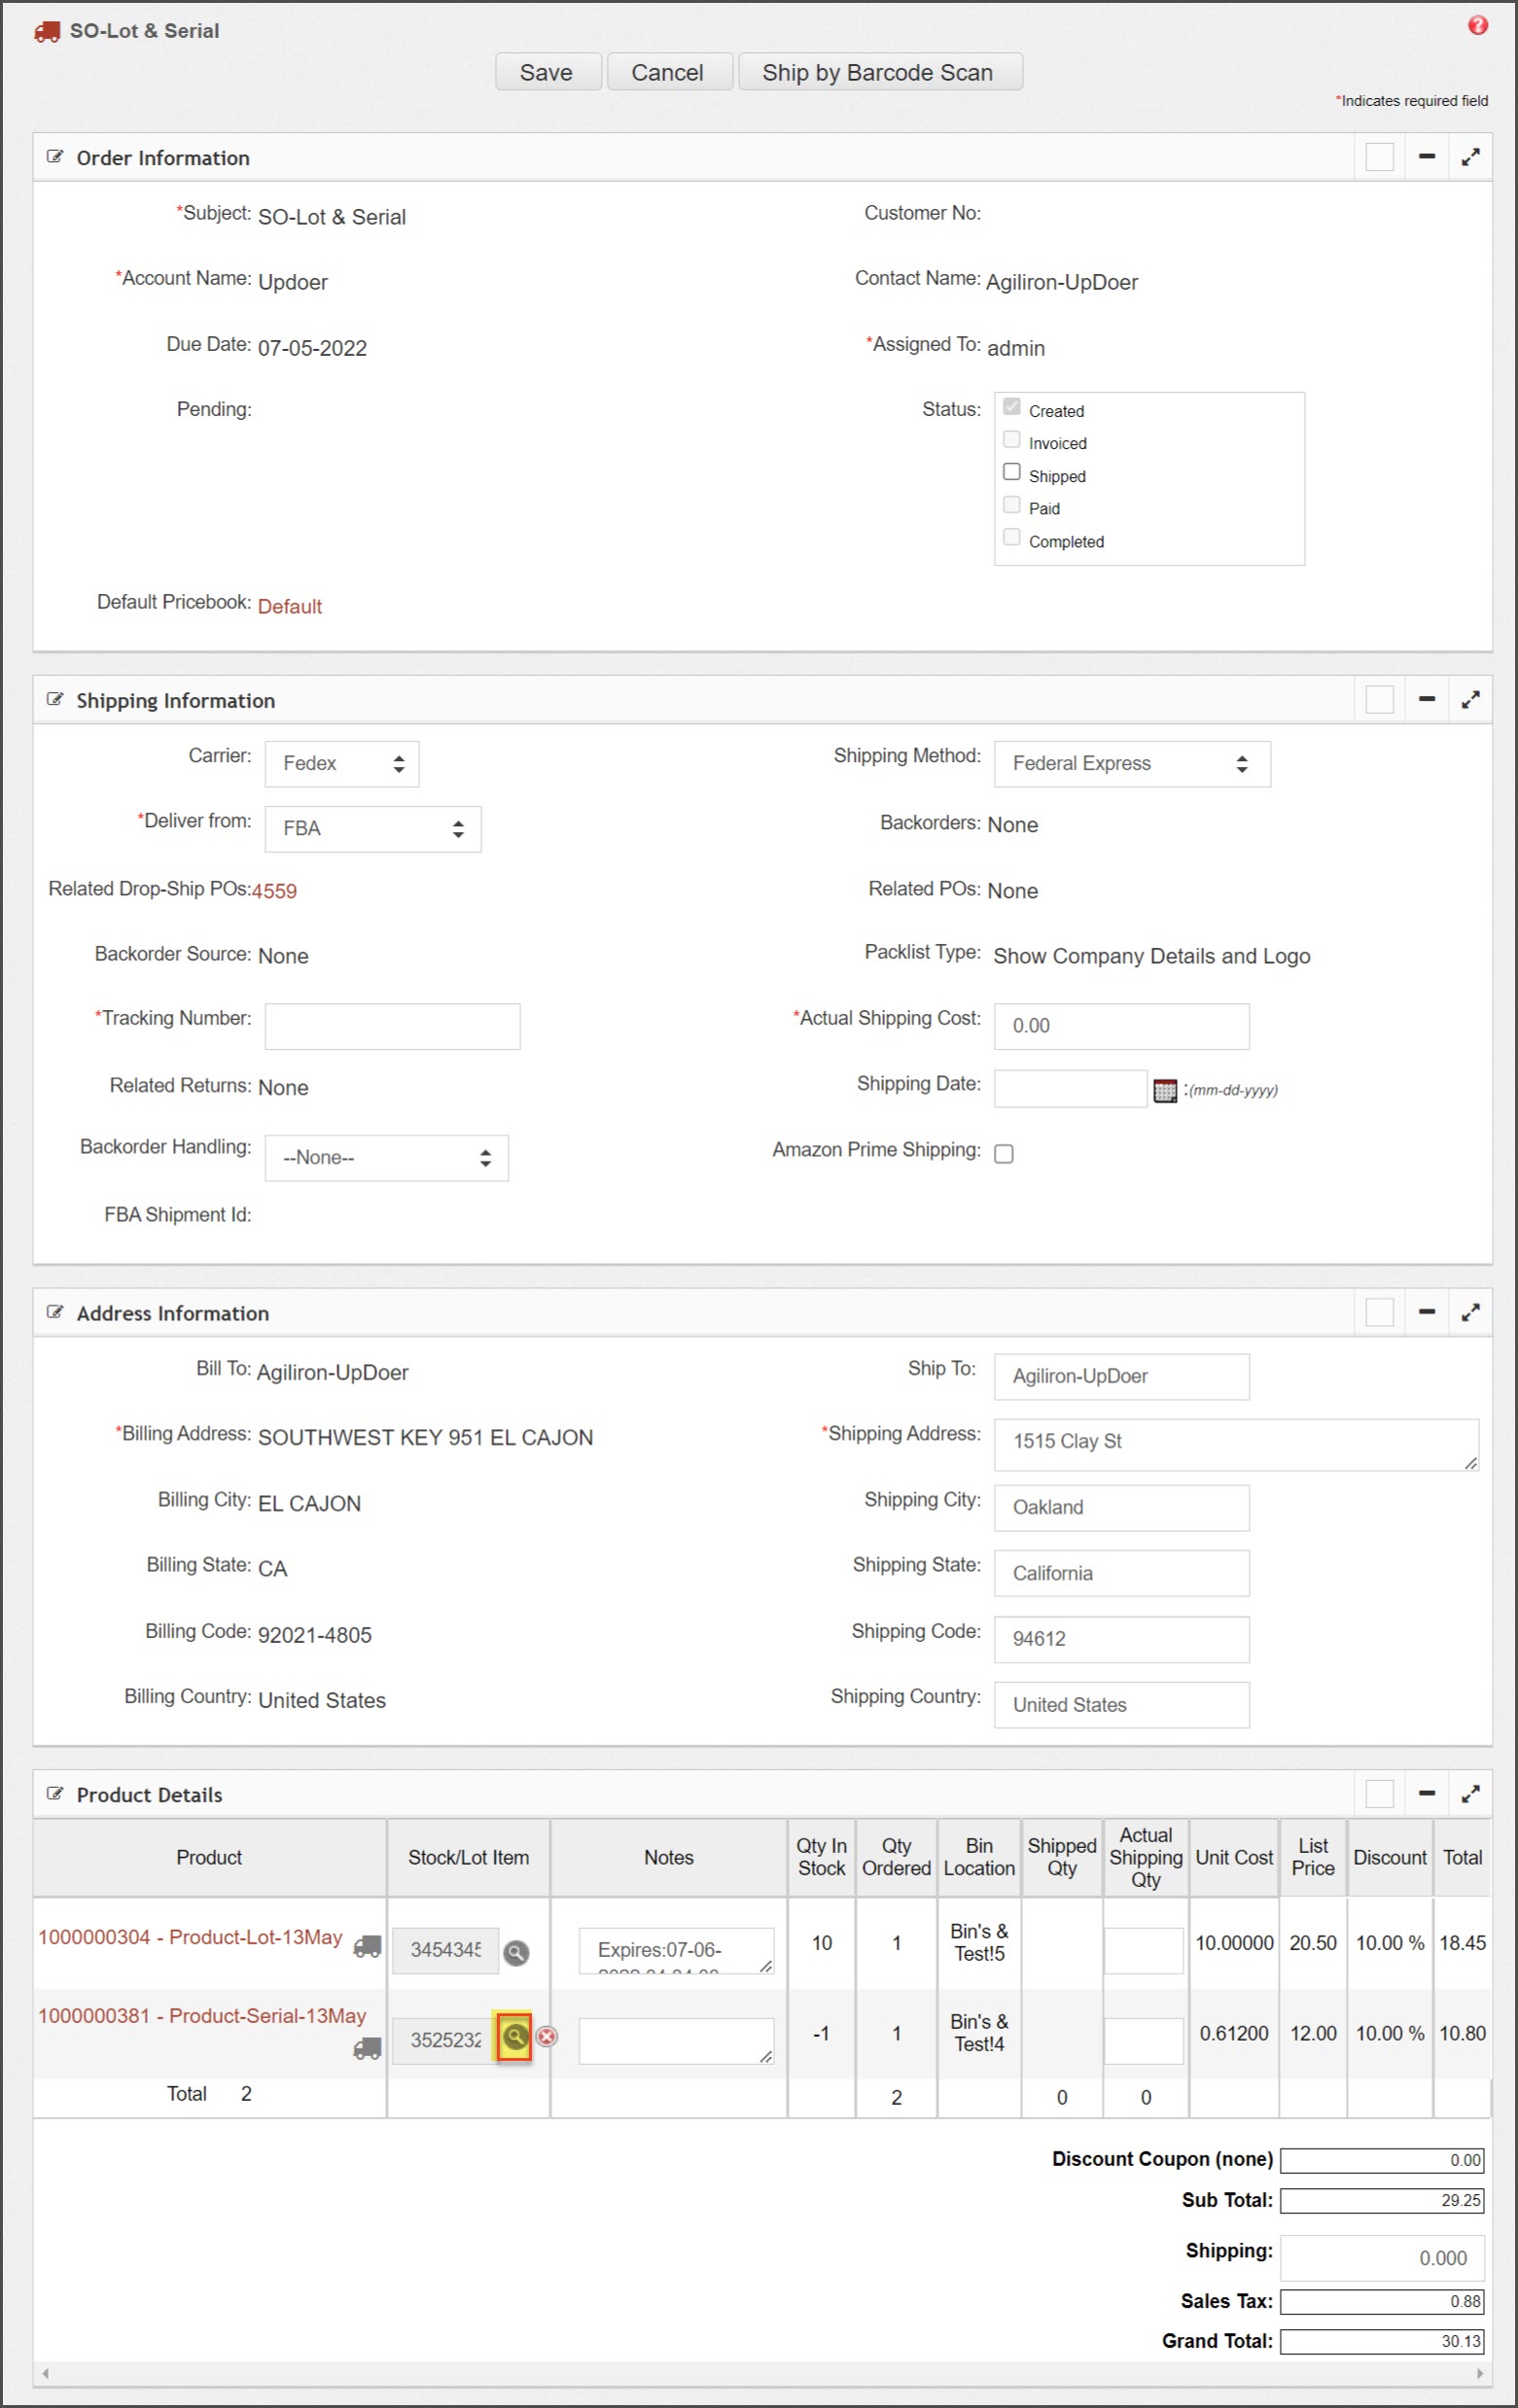The height and width of the screenshot is (2408, 1518).
Task: Click the truck icon for Product-Lot-13May
Action: click(367, 1946)
